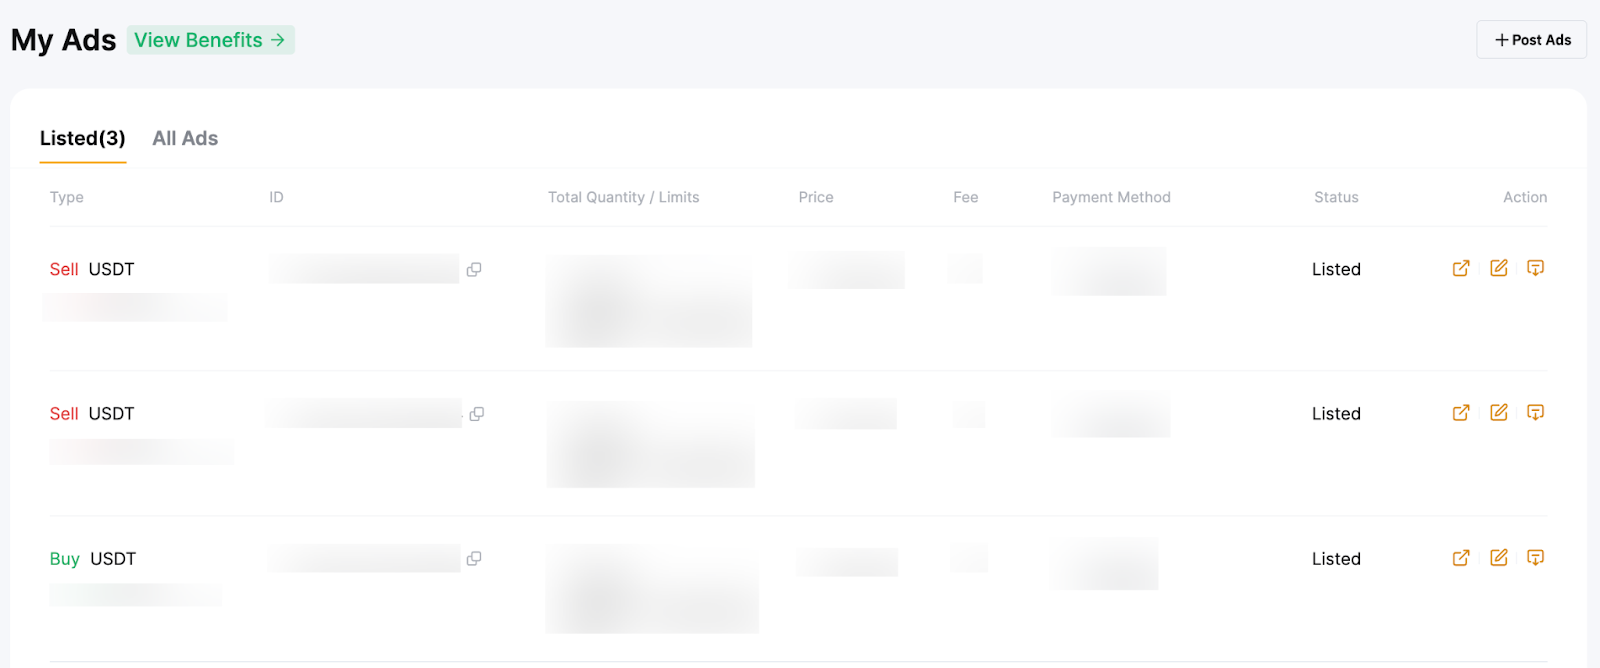The width and height of the screenshot is (1600, 668).
Task: Copy the ID of the Buy USDT ad
Action: (474, 559)
